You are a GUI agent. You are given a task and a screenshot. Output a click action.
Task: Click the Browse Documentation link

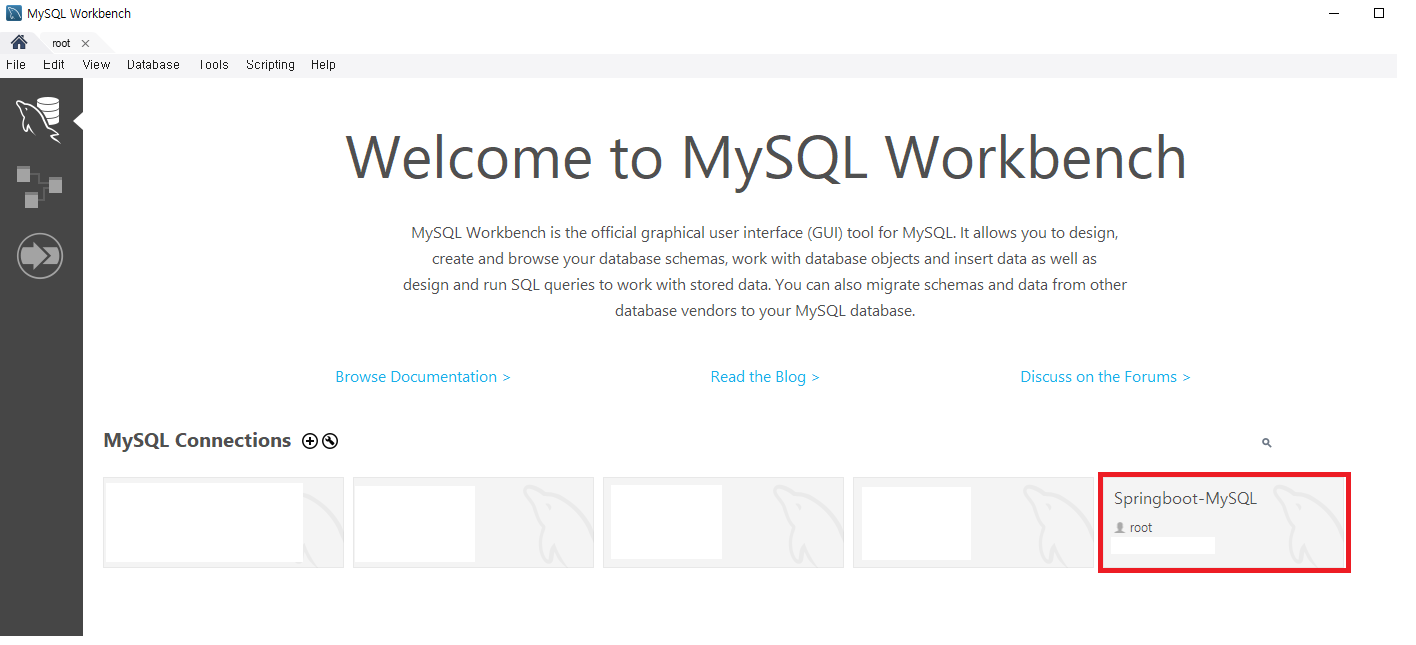point(423,377)
